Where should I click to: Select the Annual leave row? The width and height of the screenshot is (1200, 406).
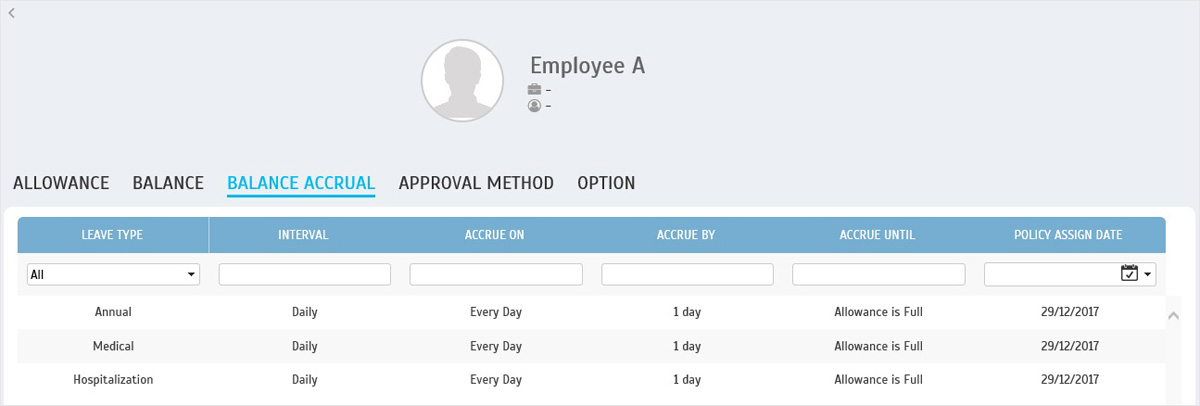(591, 312)
